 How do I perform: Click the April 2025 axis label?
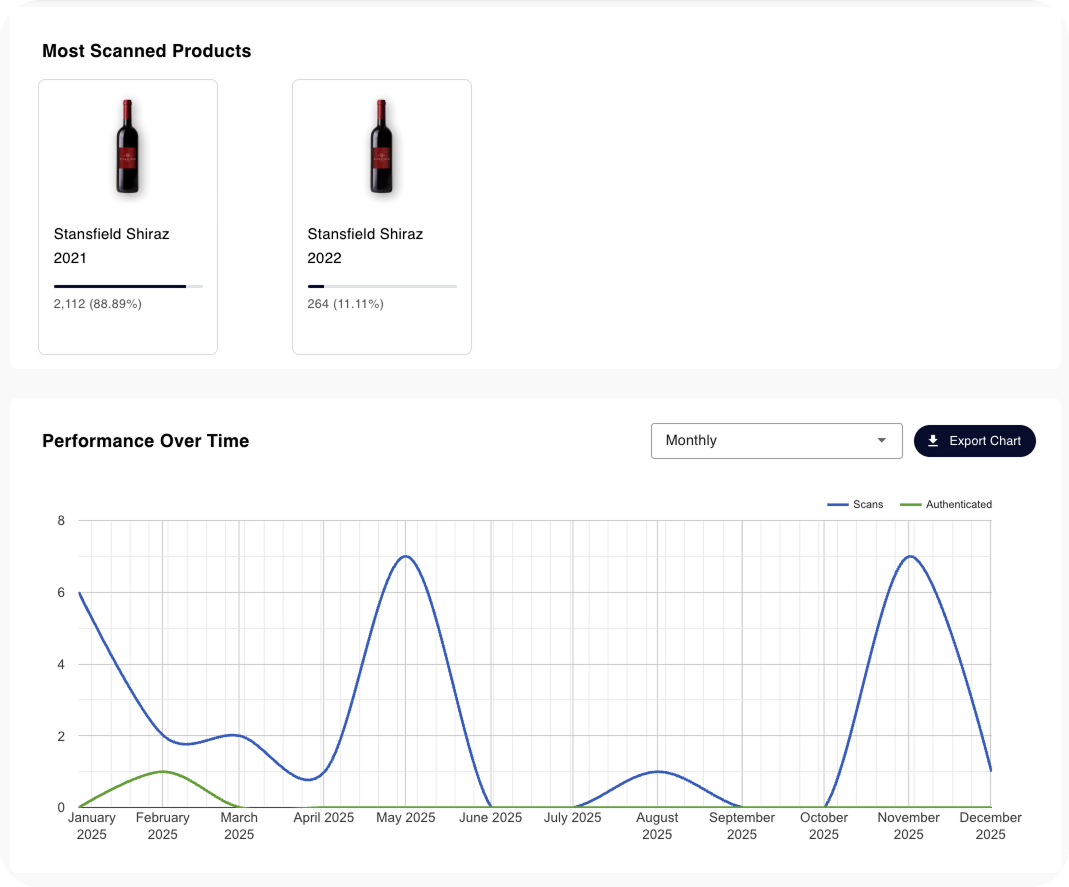(323, 817)
